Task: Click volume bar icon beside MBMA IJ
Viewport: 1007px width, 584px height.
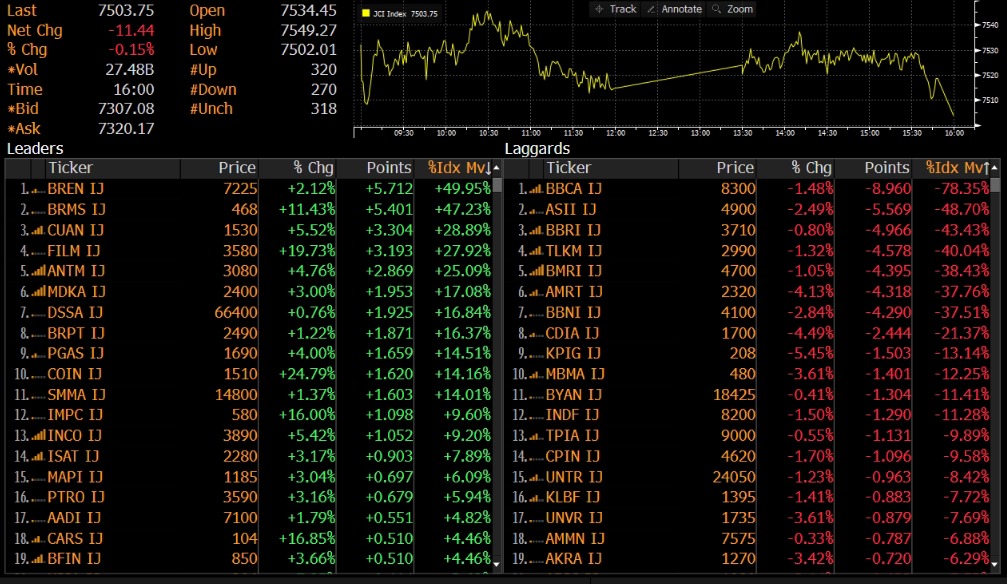Action: tap(536, 375)
